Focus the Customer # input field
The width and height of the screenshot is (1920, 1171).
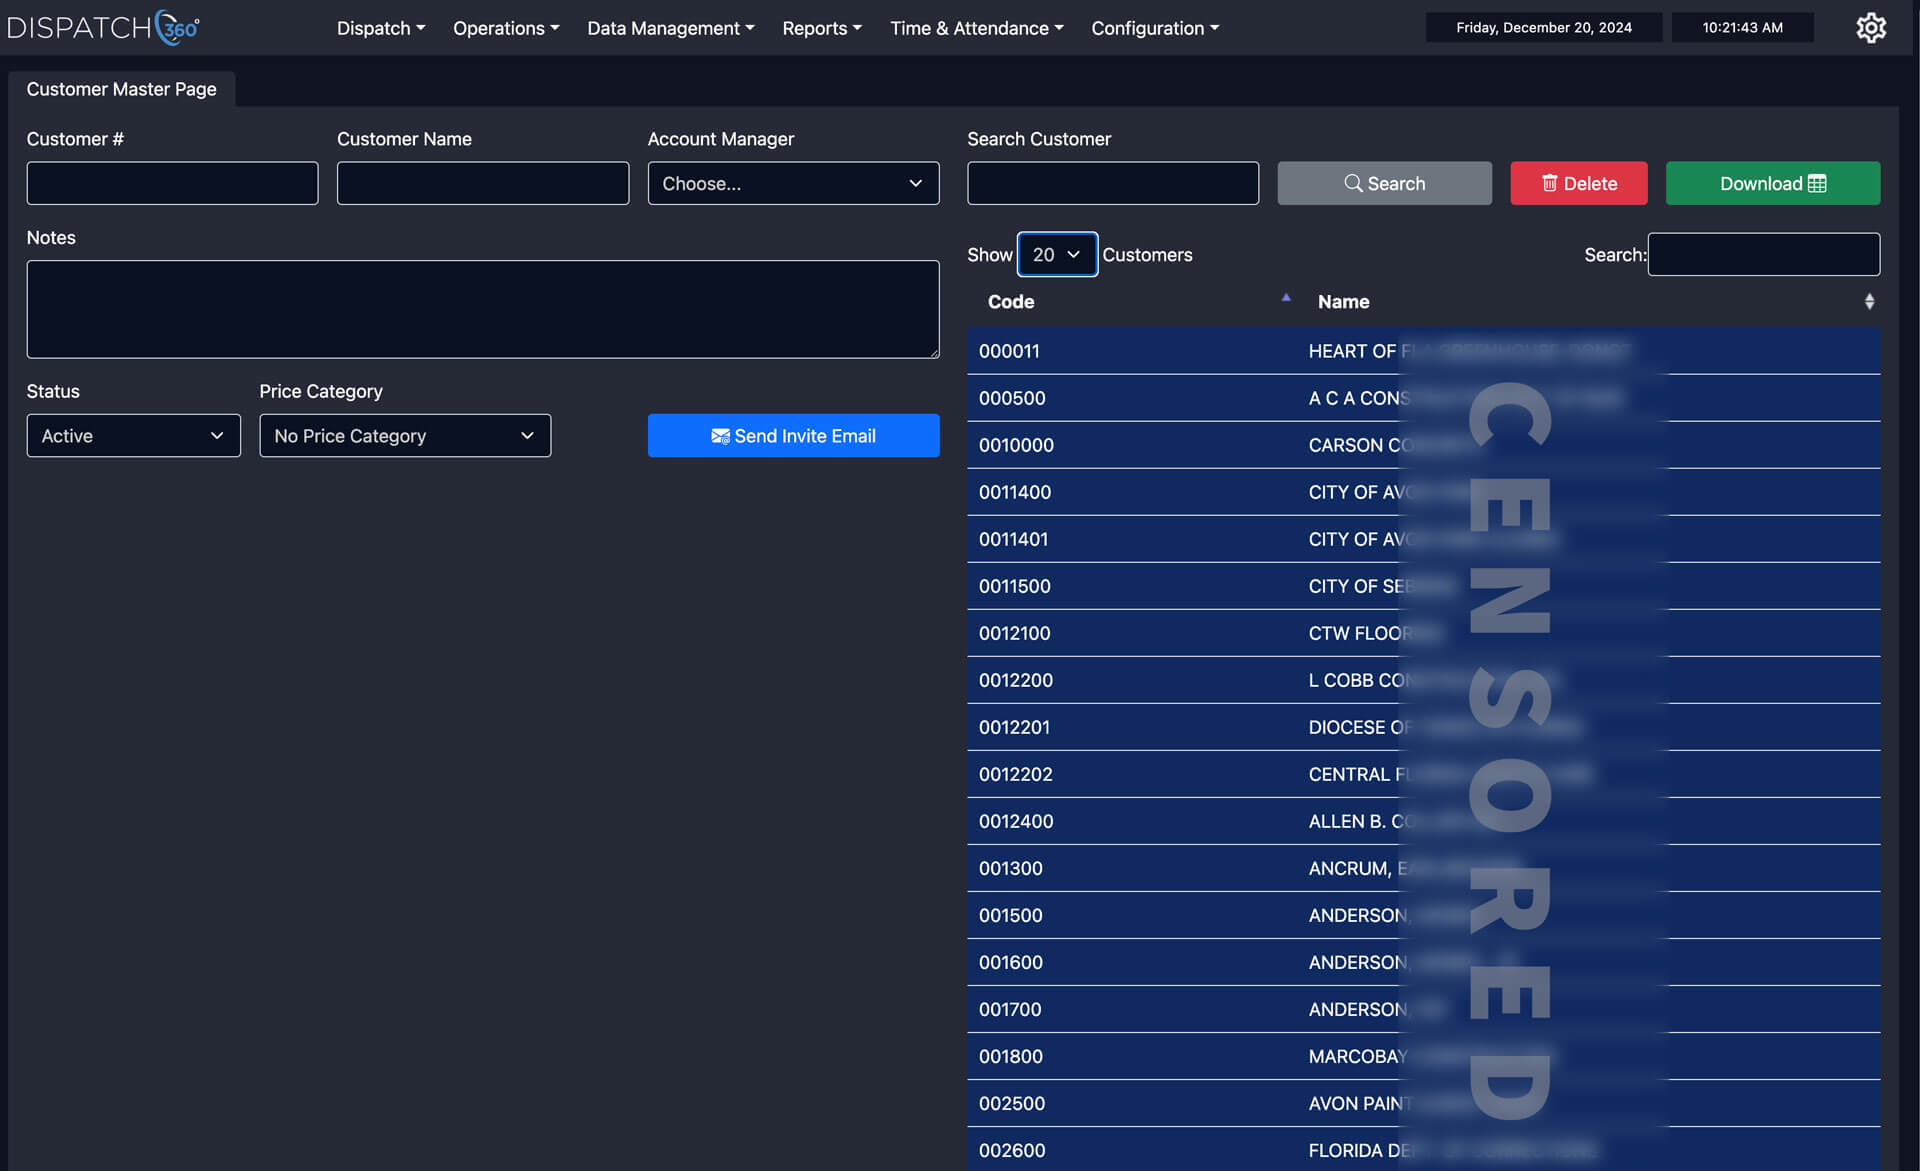click(172, 183)
